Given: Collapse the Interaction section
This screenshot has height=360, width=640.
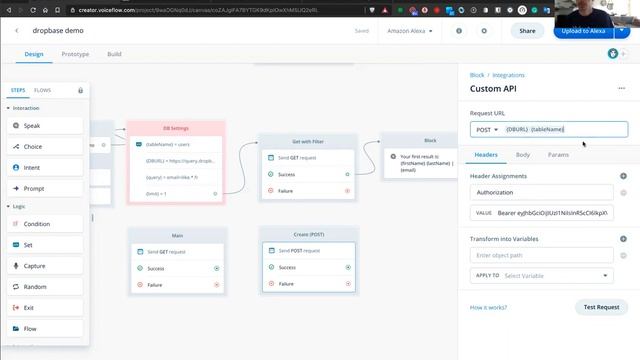Looking at the screenshot, I should click(x=8, y=108).
